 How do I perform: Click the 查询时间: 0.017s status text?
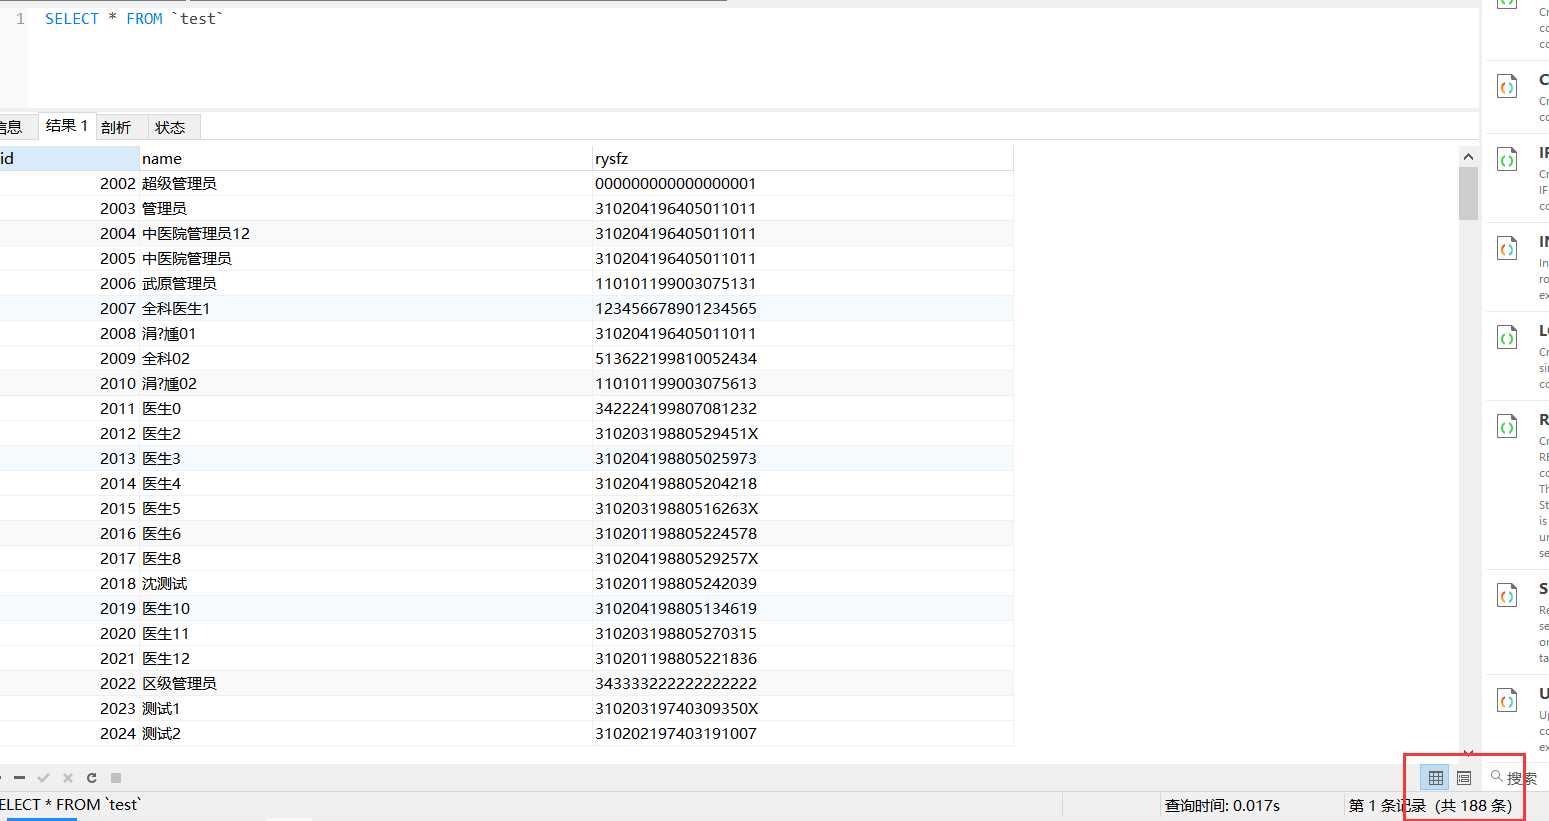1222,805
